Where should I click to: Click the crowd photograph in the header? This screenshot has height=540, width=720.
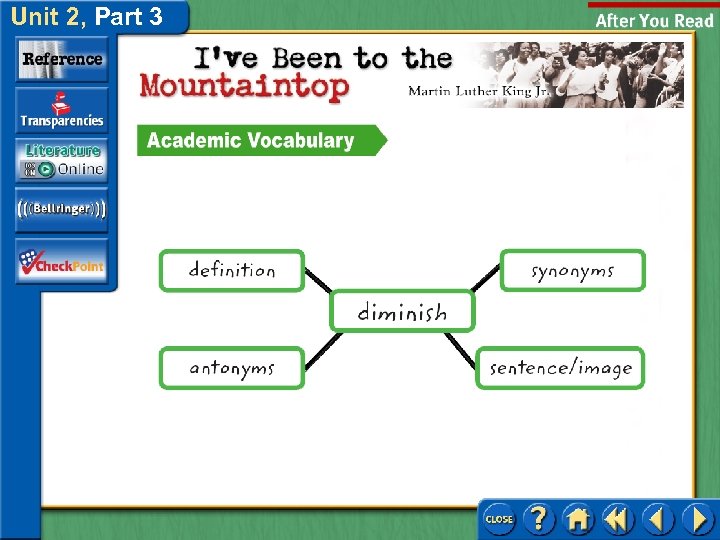coord(579,75)
